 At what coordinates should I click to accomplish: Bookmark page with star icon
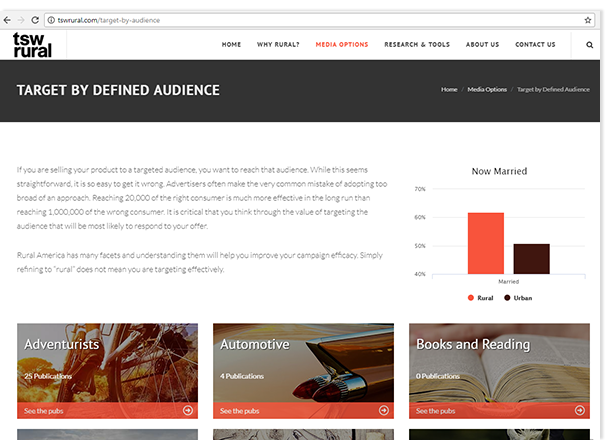click(588, 19)
